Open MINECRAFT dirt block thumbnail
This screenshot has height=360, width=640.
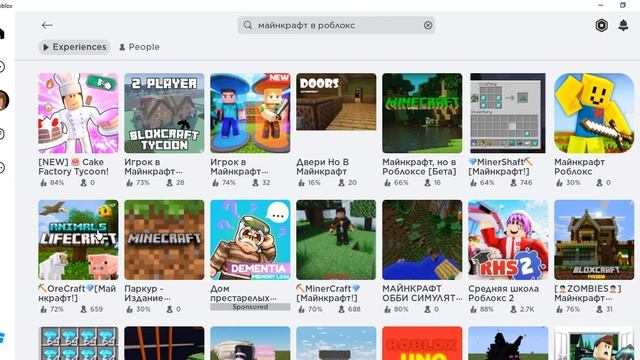click(164, 240)
